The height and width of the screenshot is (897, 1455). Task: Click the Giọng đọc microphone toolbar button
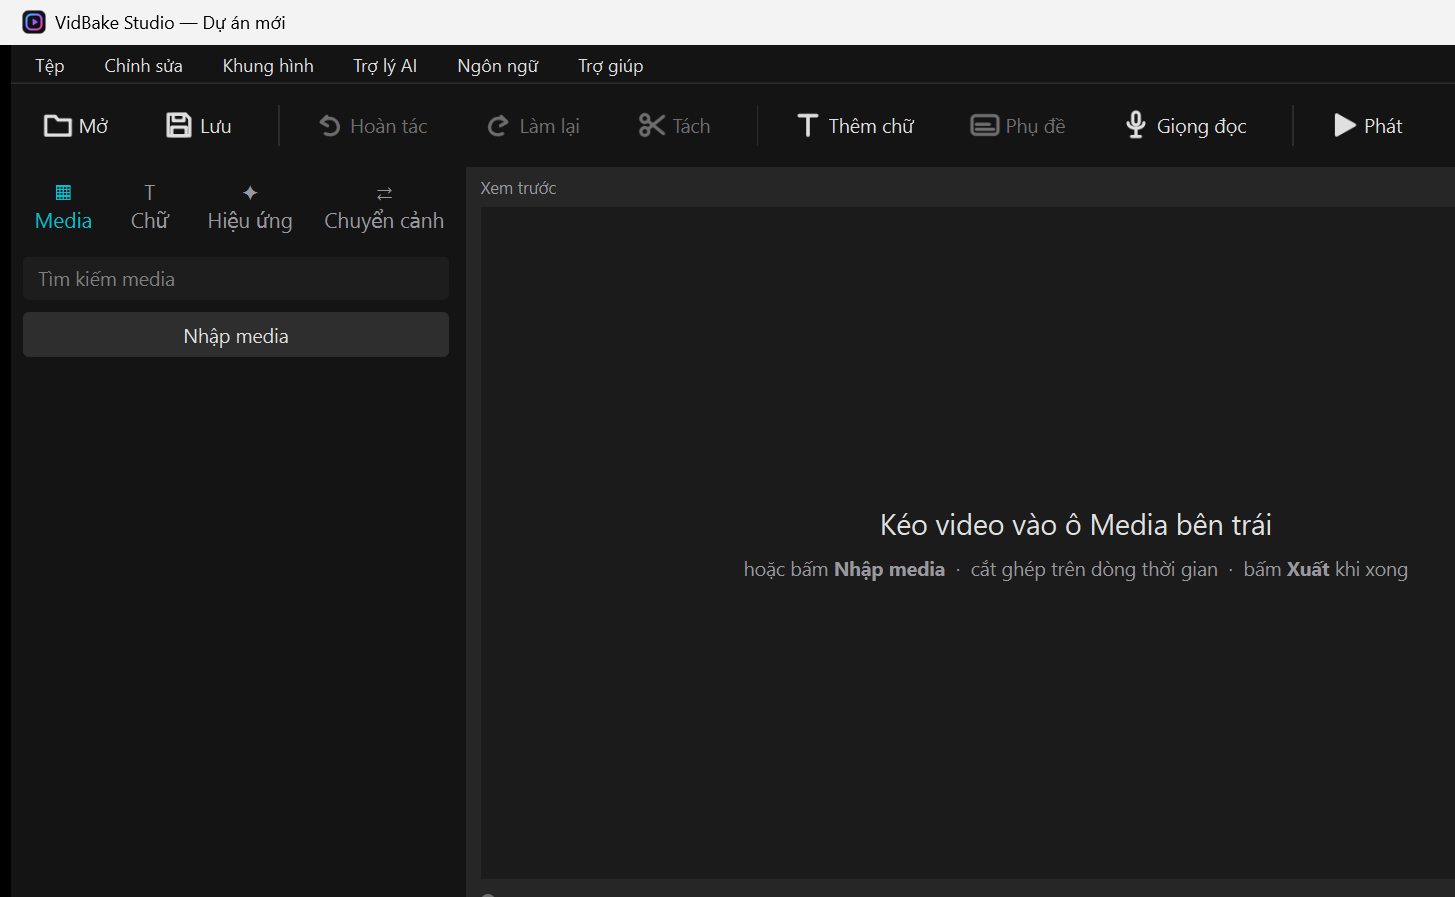tap(1186, 126)
